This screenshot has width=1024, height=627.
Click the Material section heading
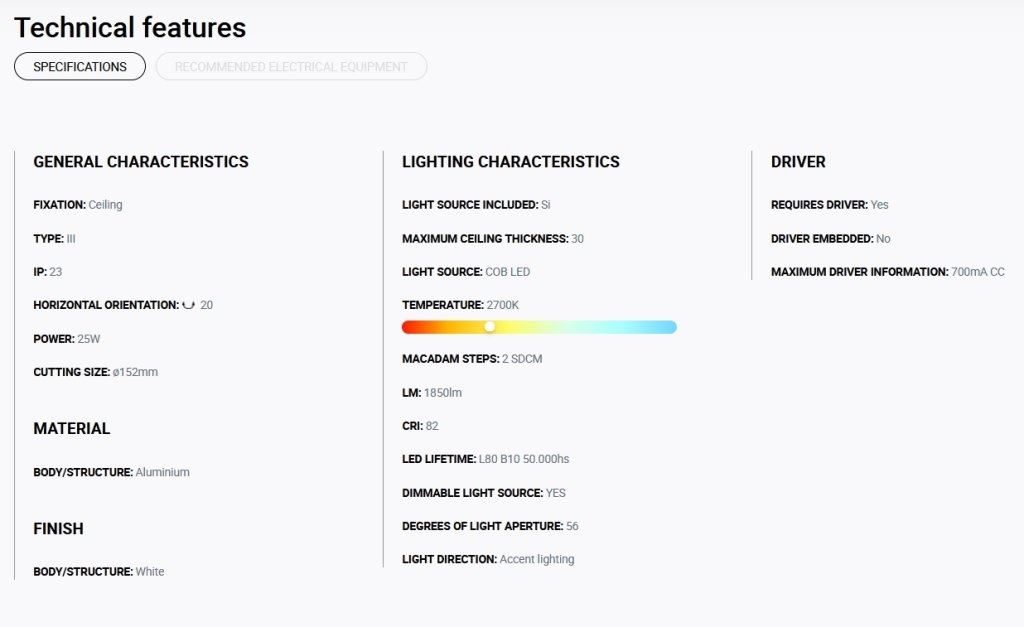coord(72,428)
